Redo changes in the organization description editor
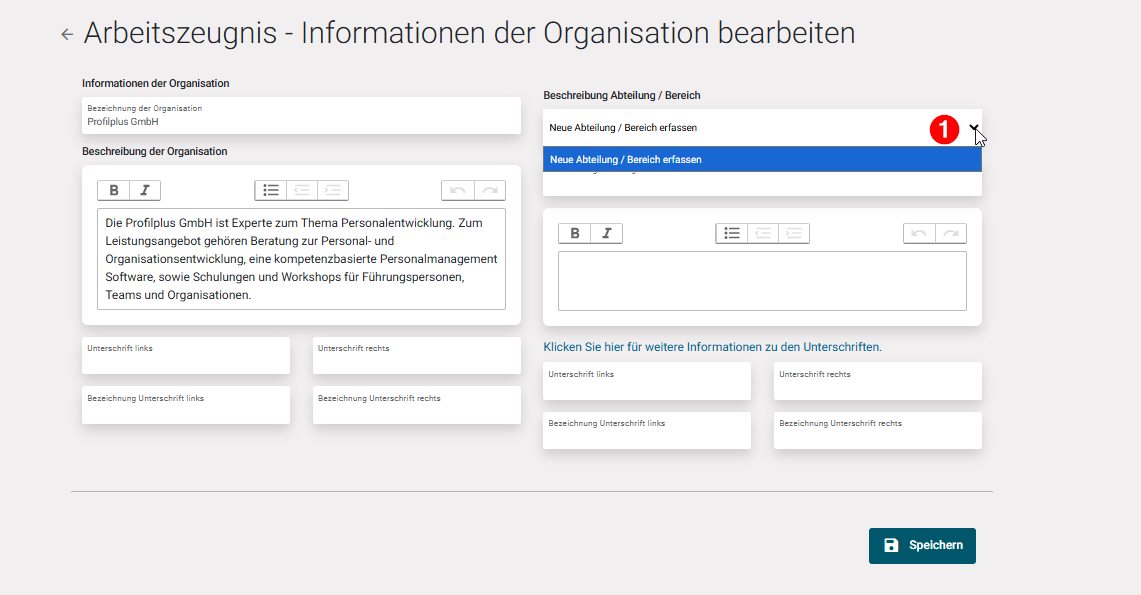Viewport: 1141px width, 595px height. point(489,190)
